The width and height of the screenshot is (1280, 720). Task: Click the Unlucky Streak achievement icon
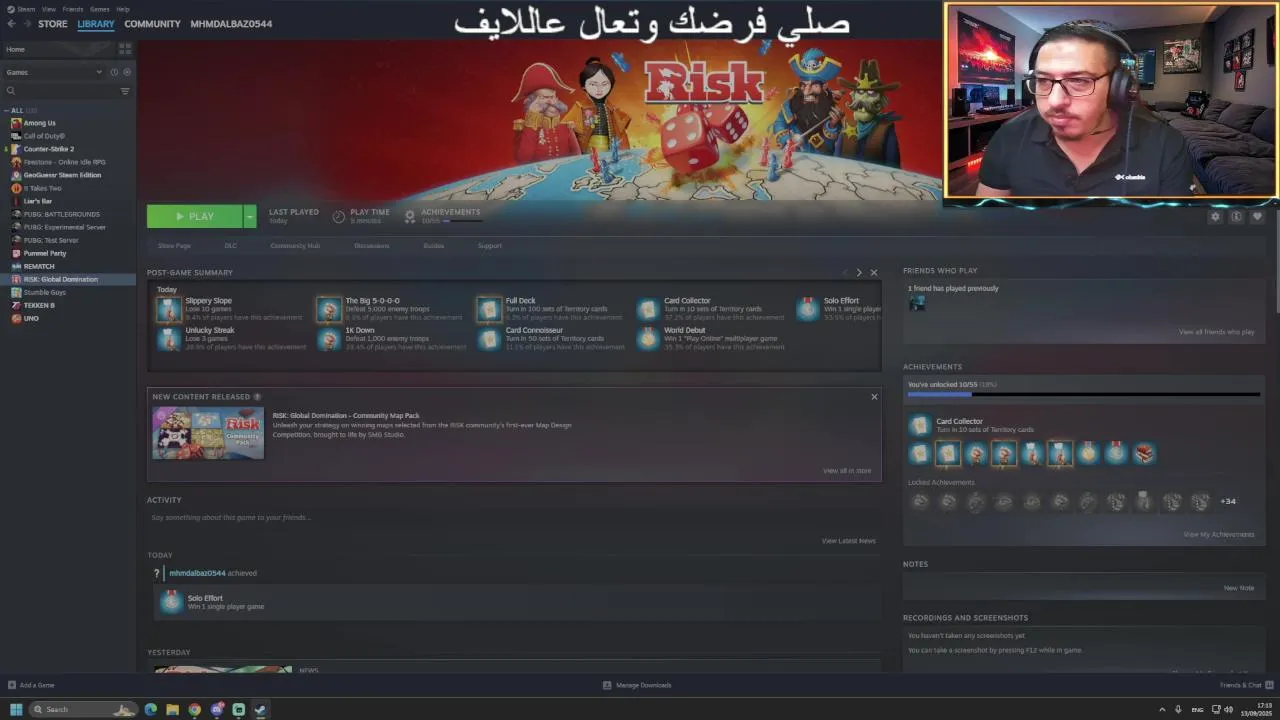tap(169, 339)
